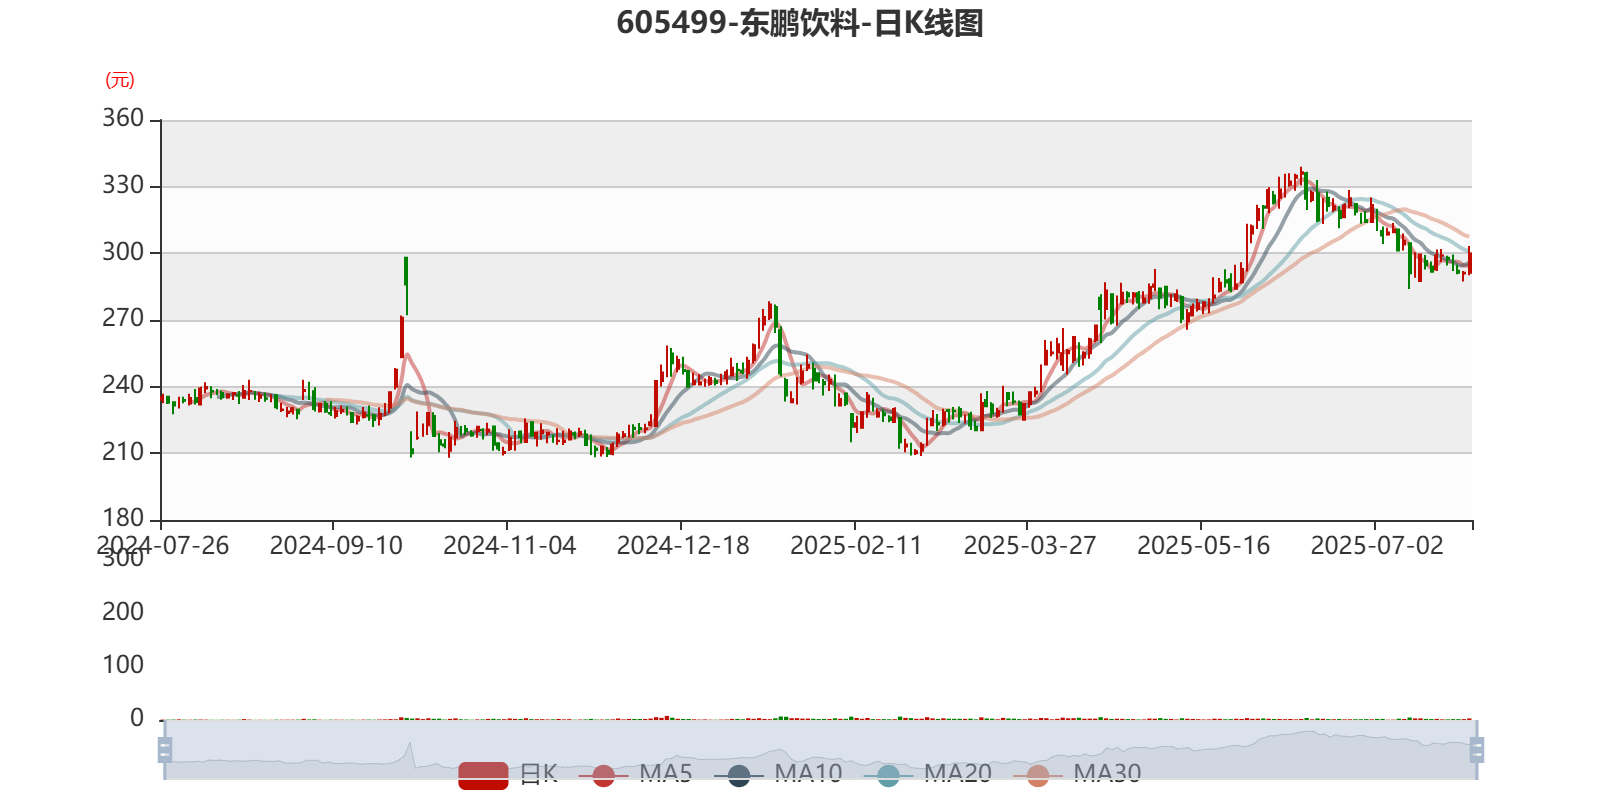This screenshot has width=1600, height=800.
Task: Toggle MA30 line legend item
Action: pos(1077,775)
